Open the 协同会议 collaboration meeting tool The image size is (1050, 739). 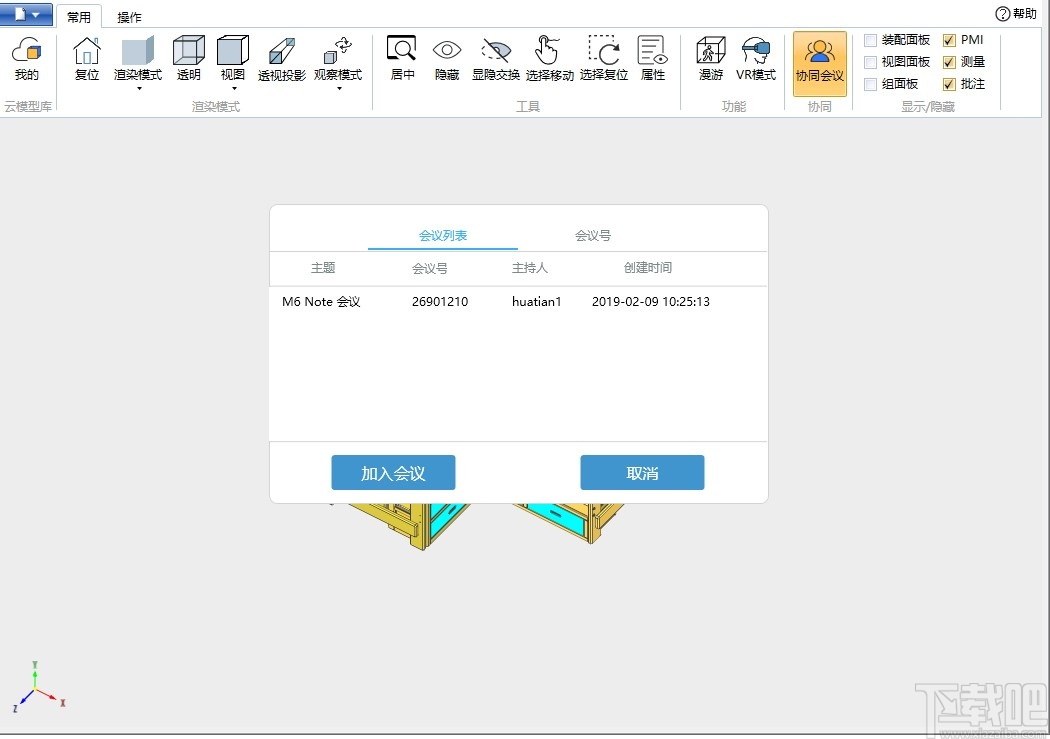tap(819, 62)
